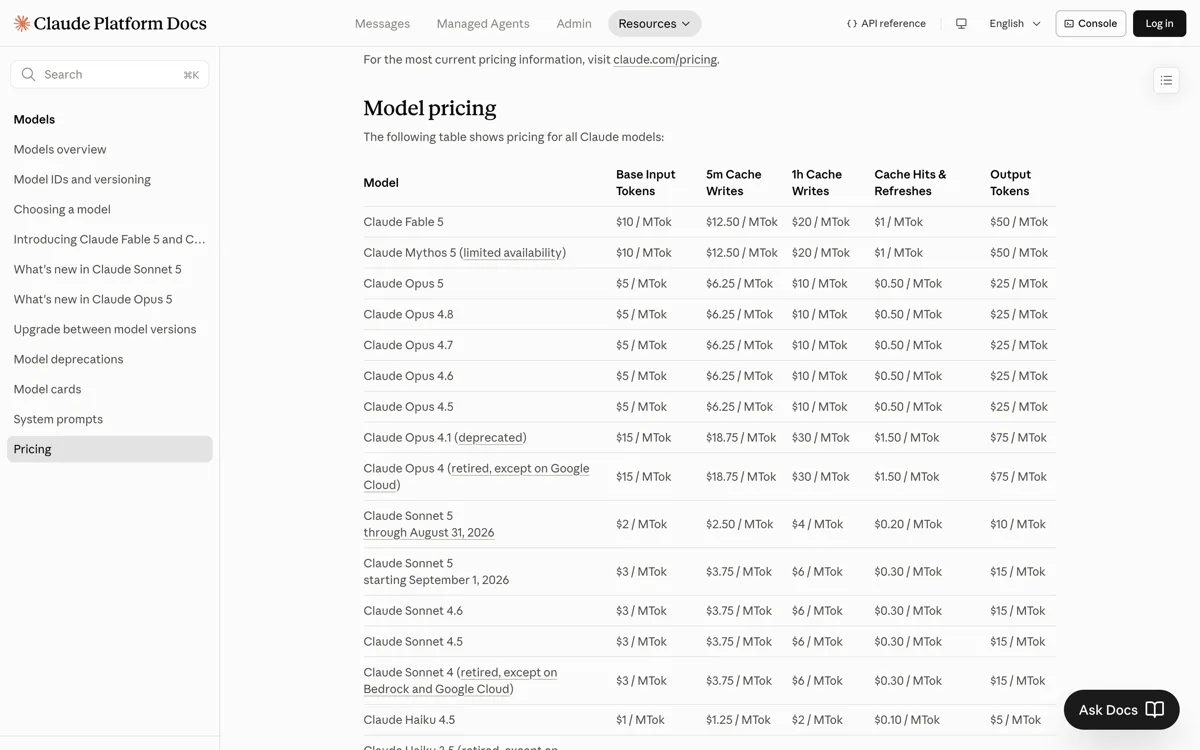Click the deprecated link for Opus 4.1
1200x750 pixels.
pyautogui.click(x=490, y=437)
